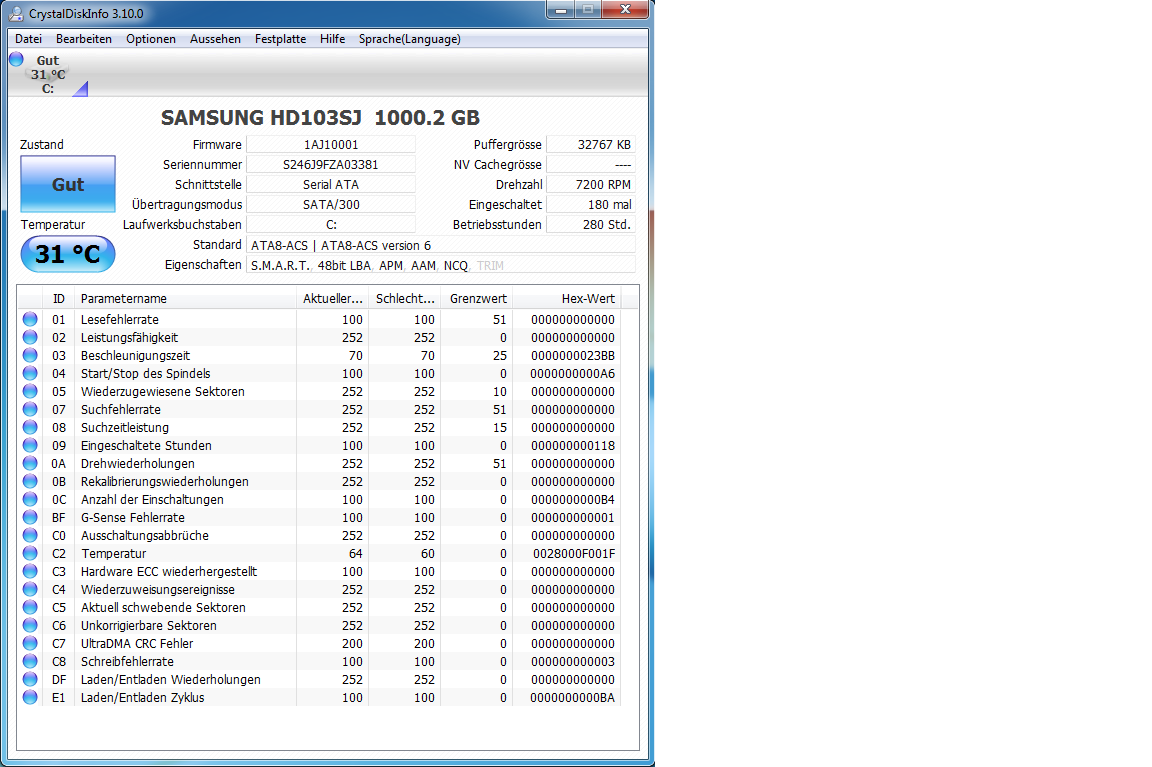Click the Grenzwert column header
1152x767 pixels.
[x=476, y=298]
